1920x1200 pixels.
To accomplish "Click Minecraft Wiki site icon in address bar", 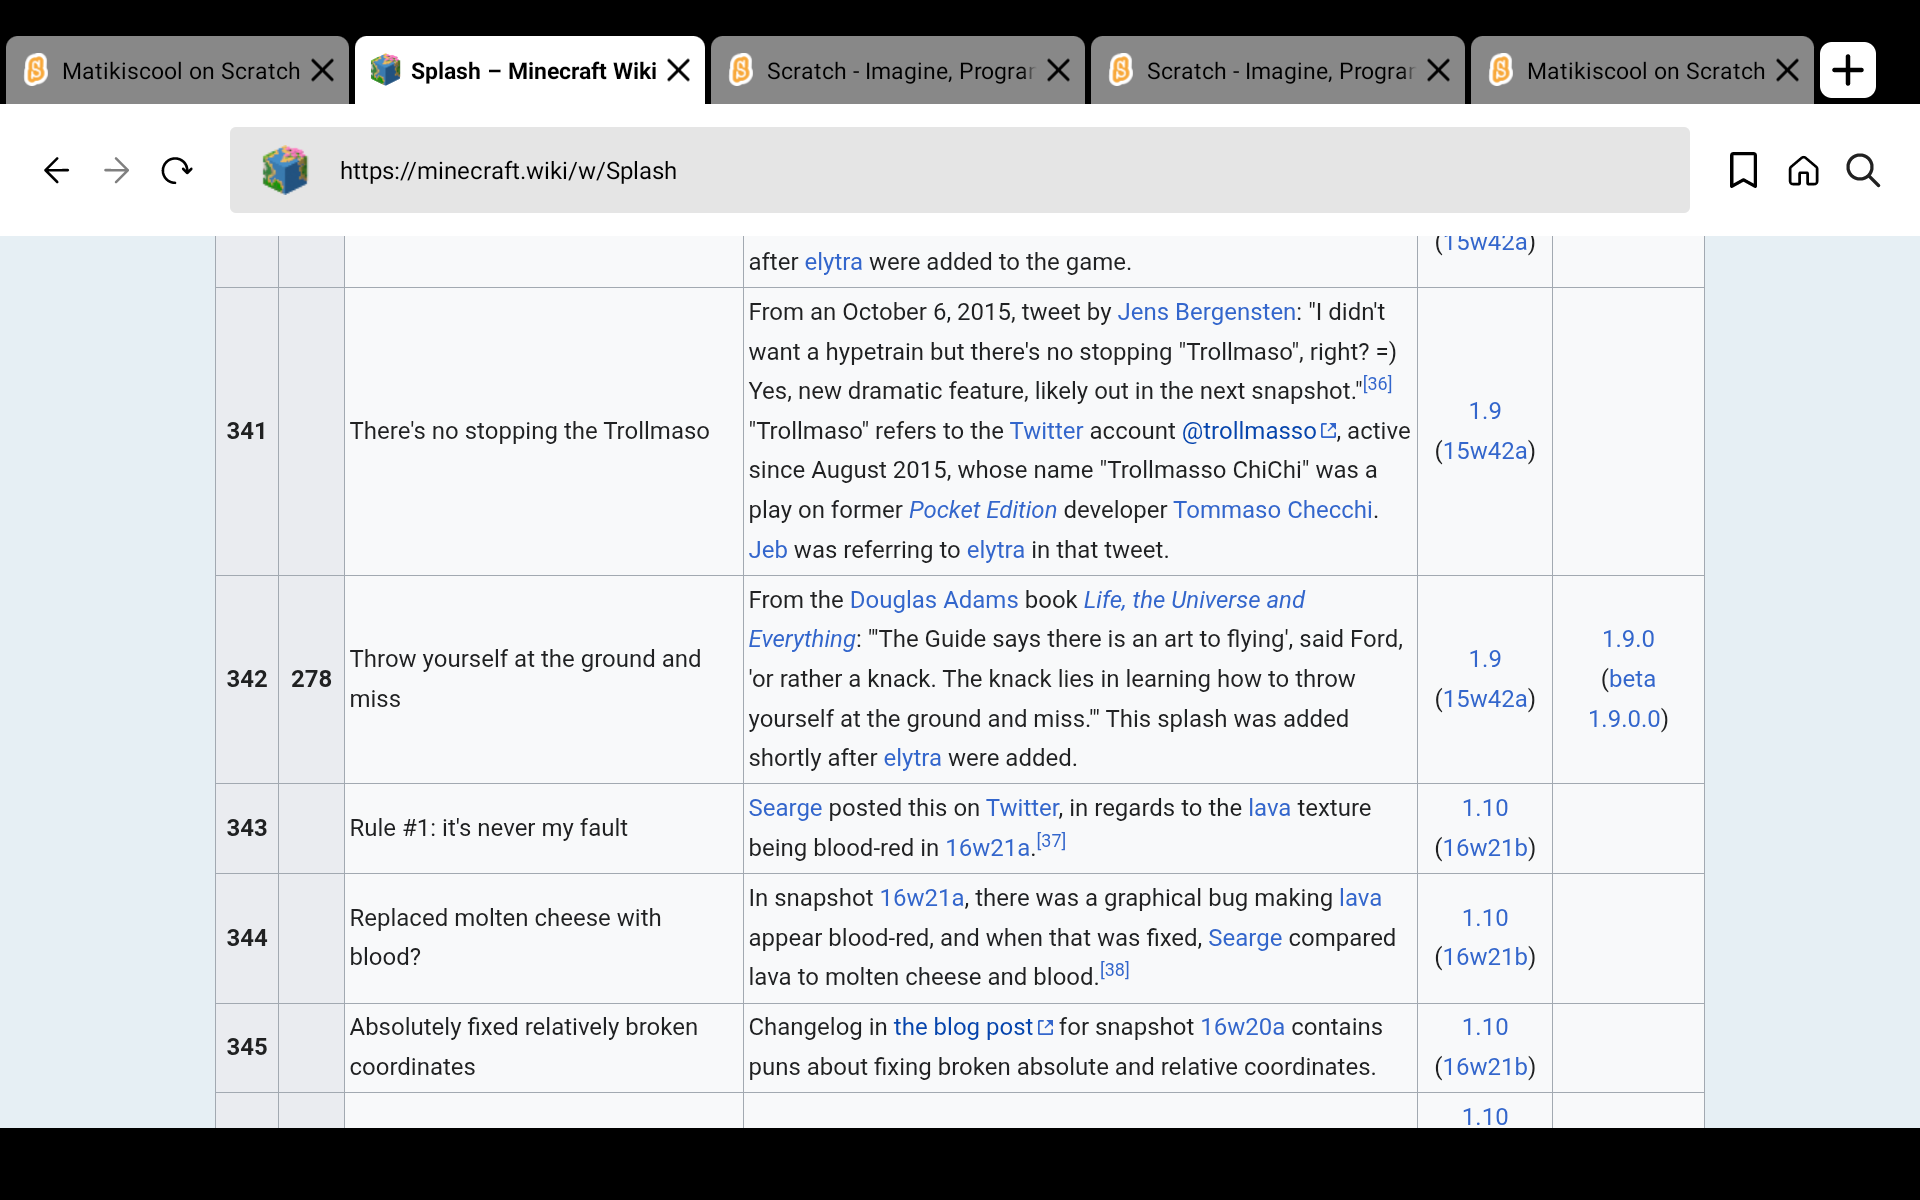I will click(285, 171).
